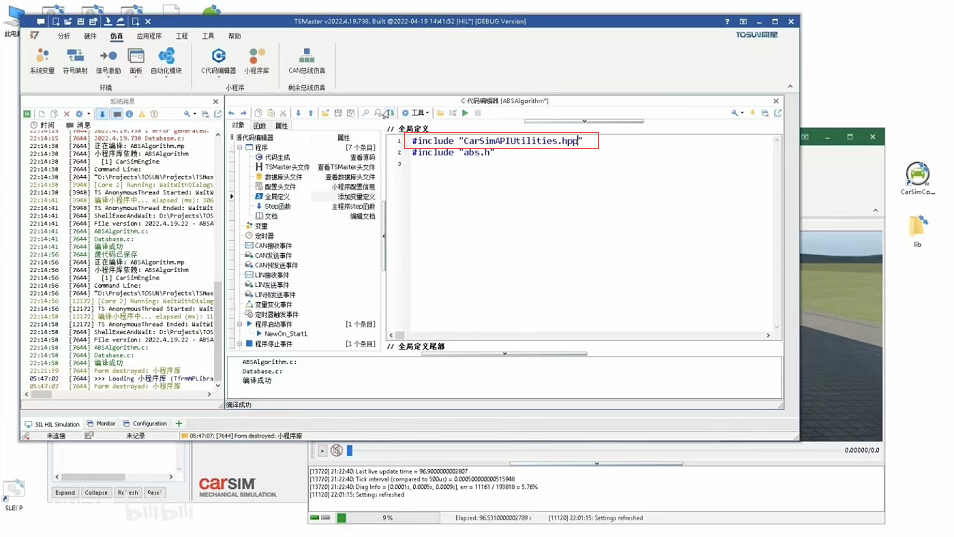Click the green run/compile arrow in code editor toolbar
954x537 pixels.
click(465, 113)
